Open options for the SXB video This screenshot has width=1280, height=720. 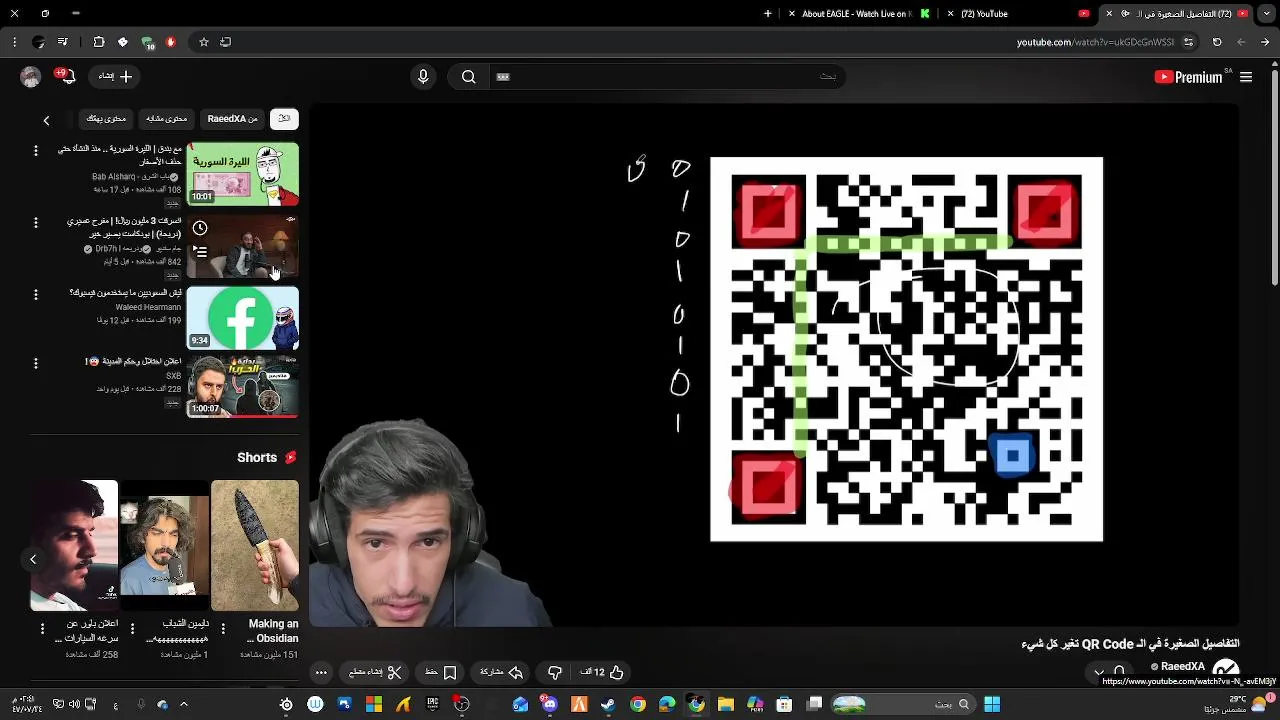pyautogui.click(x=36, y=363)
